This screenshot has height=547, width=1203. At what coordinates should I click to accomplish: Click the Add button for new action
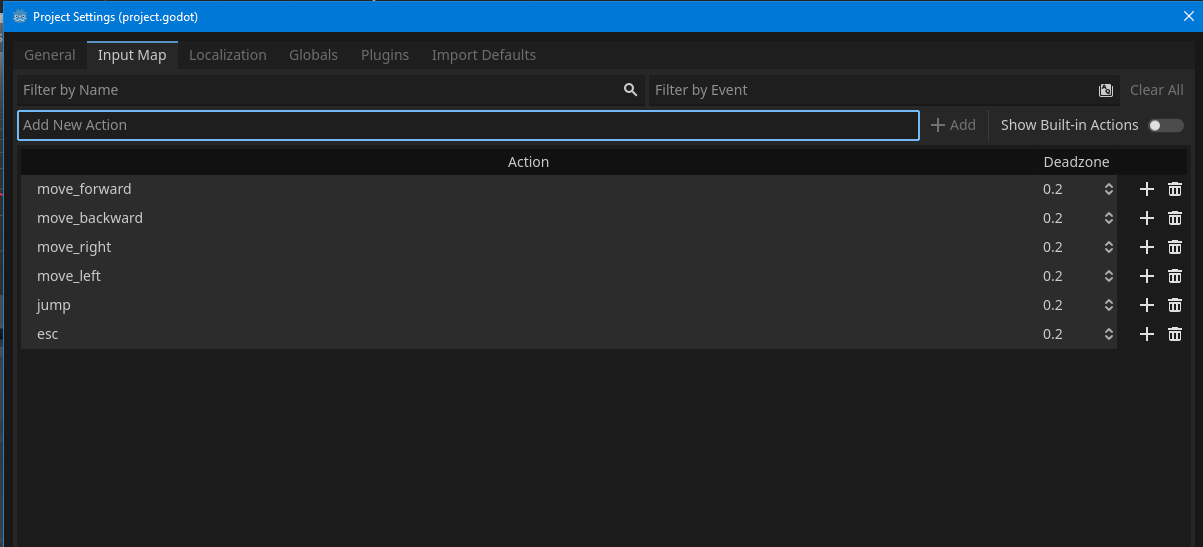(x=953, y=125)
